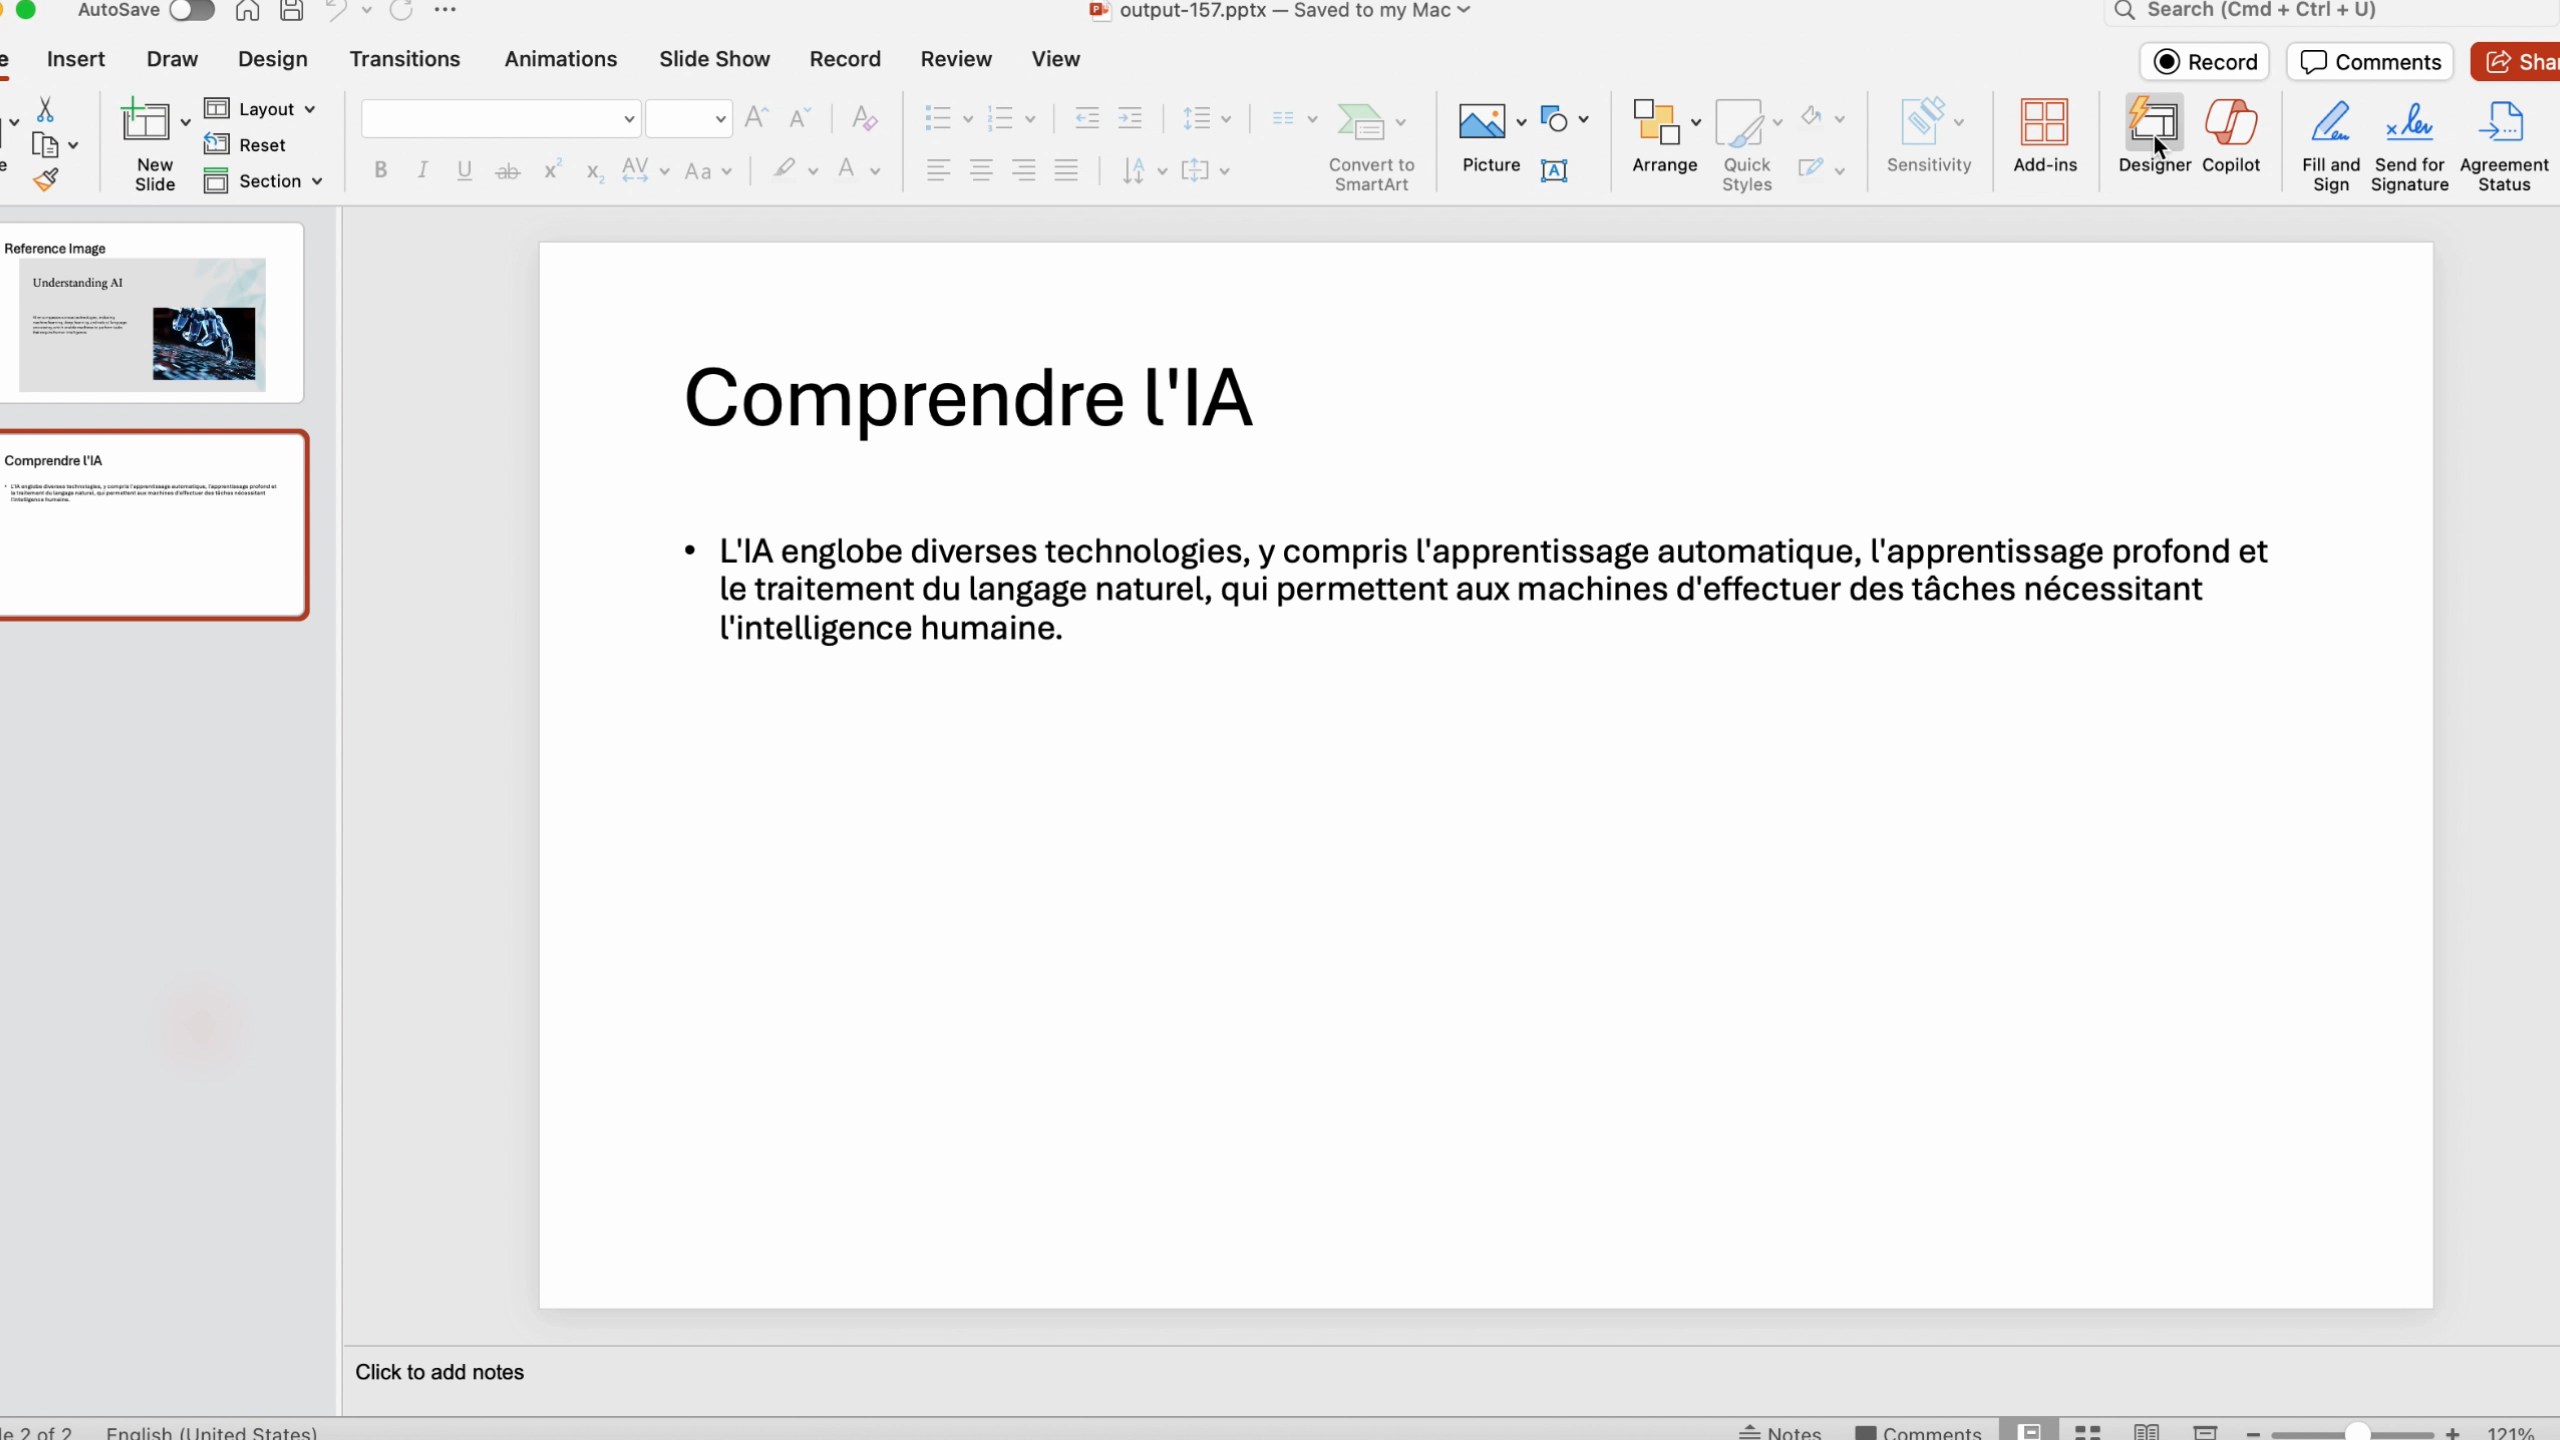Click the zoom slider handle
Image resolution: width=2560 pixels, height=1440 pixels.
pyautogui.click(x=2357, y=1433)
